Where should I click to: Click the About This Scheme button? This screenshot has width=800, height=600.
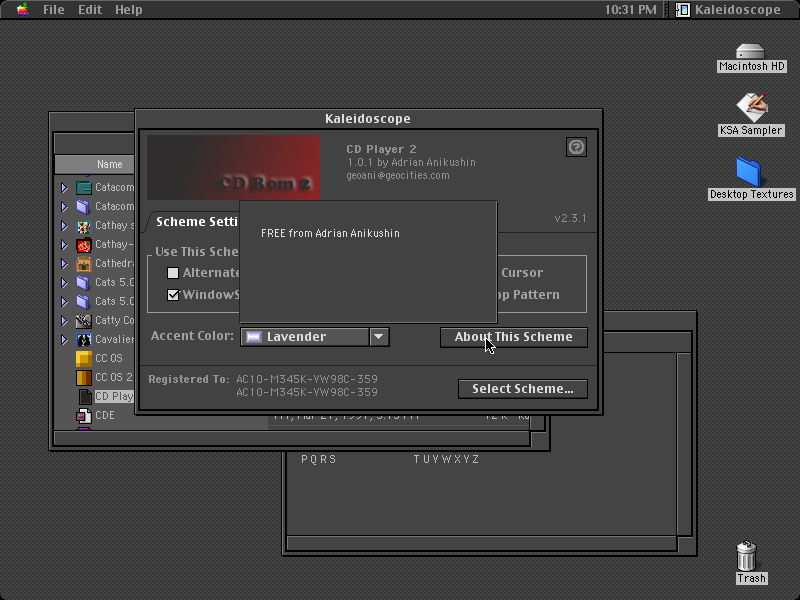(514, 337)
